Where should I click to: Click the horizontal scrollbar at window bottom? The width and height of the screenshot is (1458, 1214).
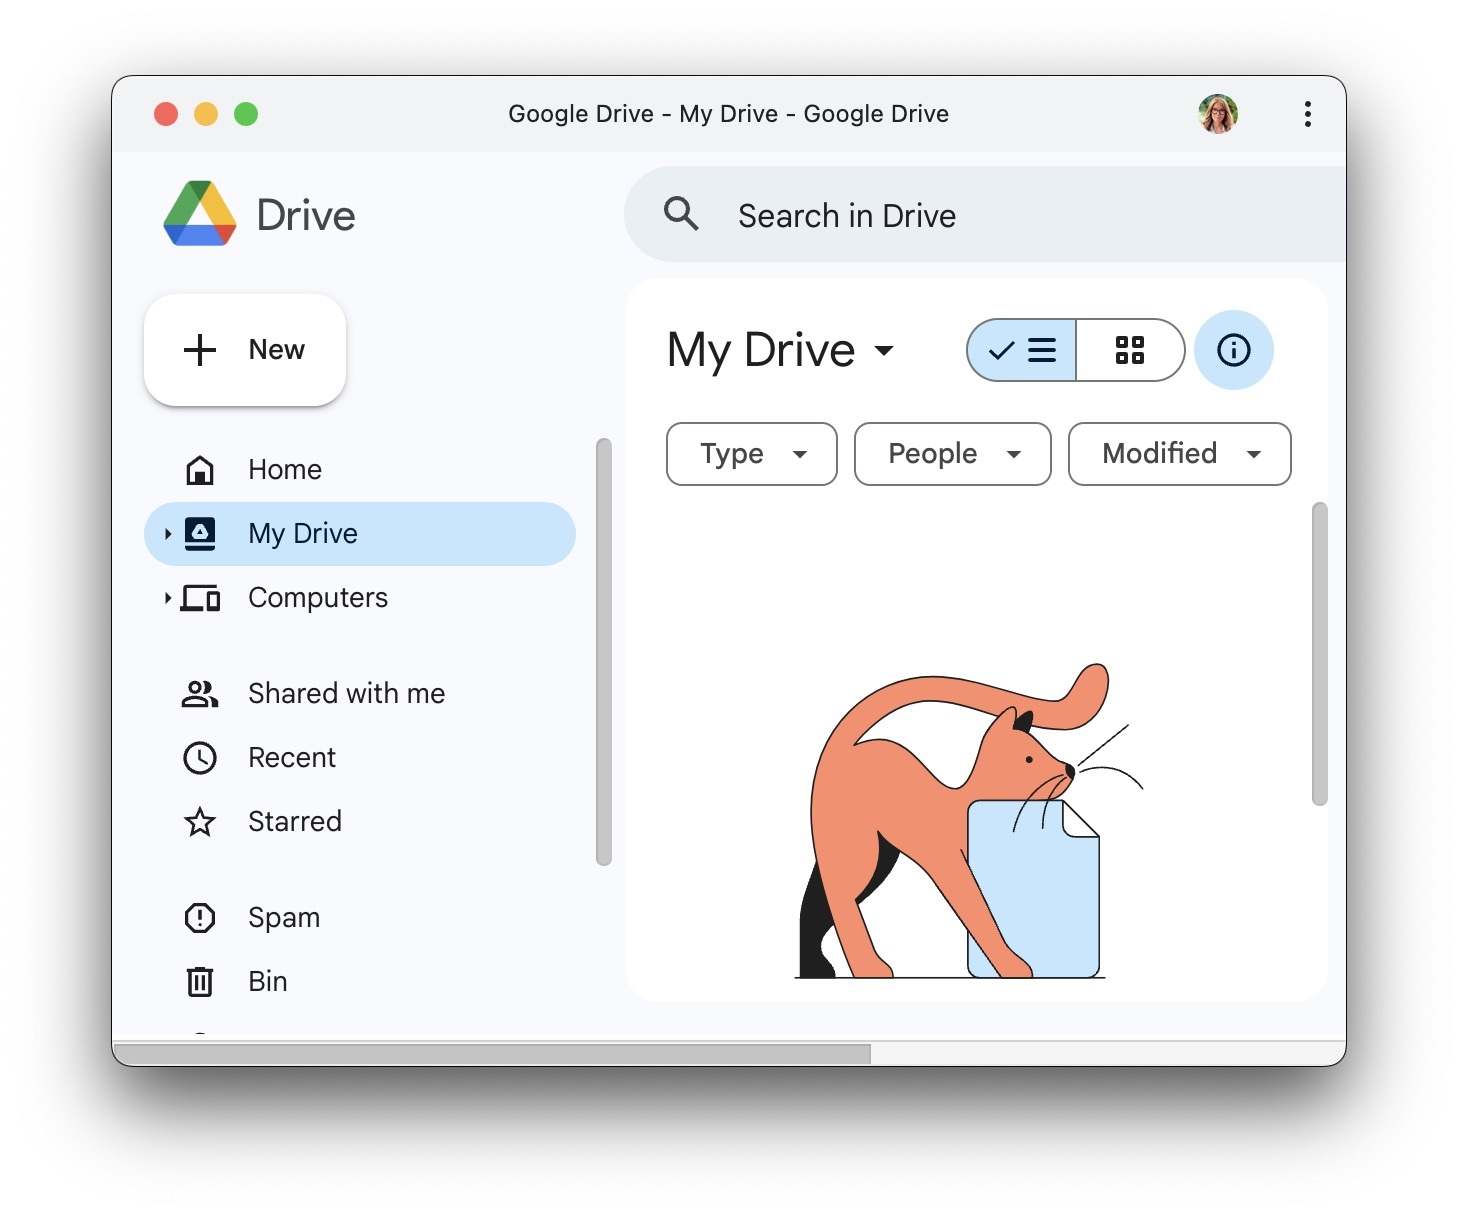[x=492, y=1053]
